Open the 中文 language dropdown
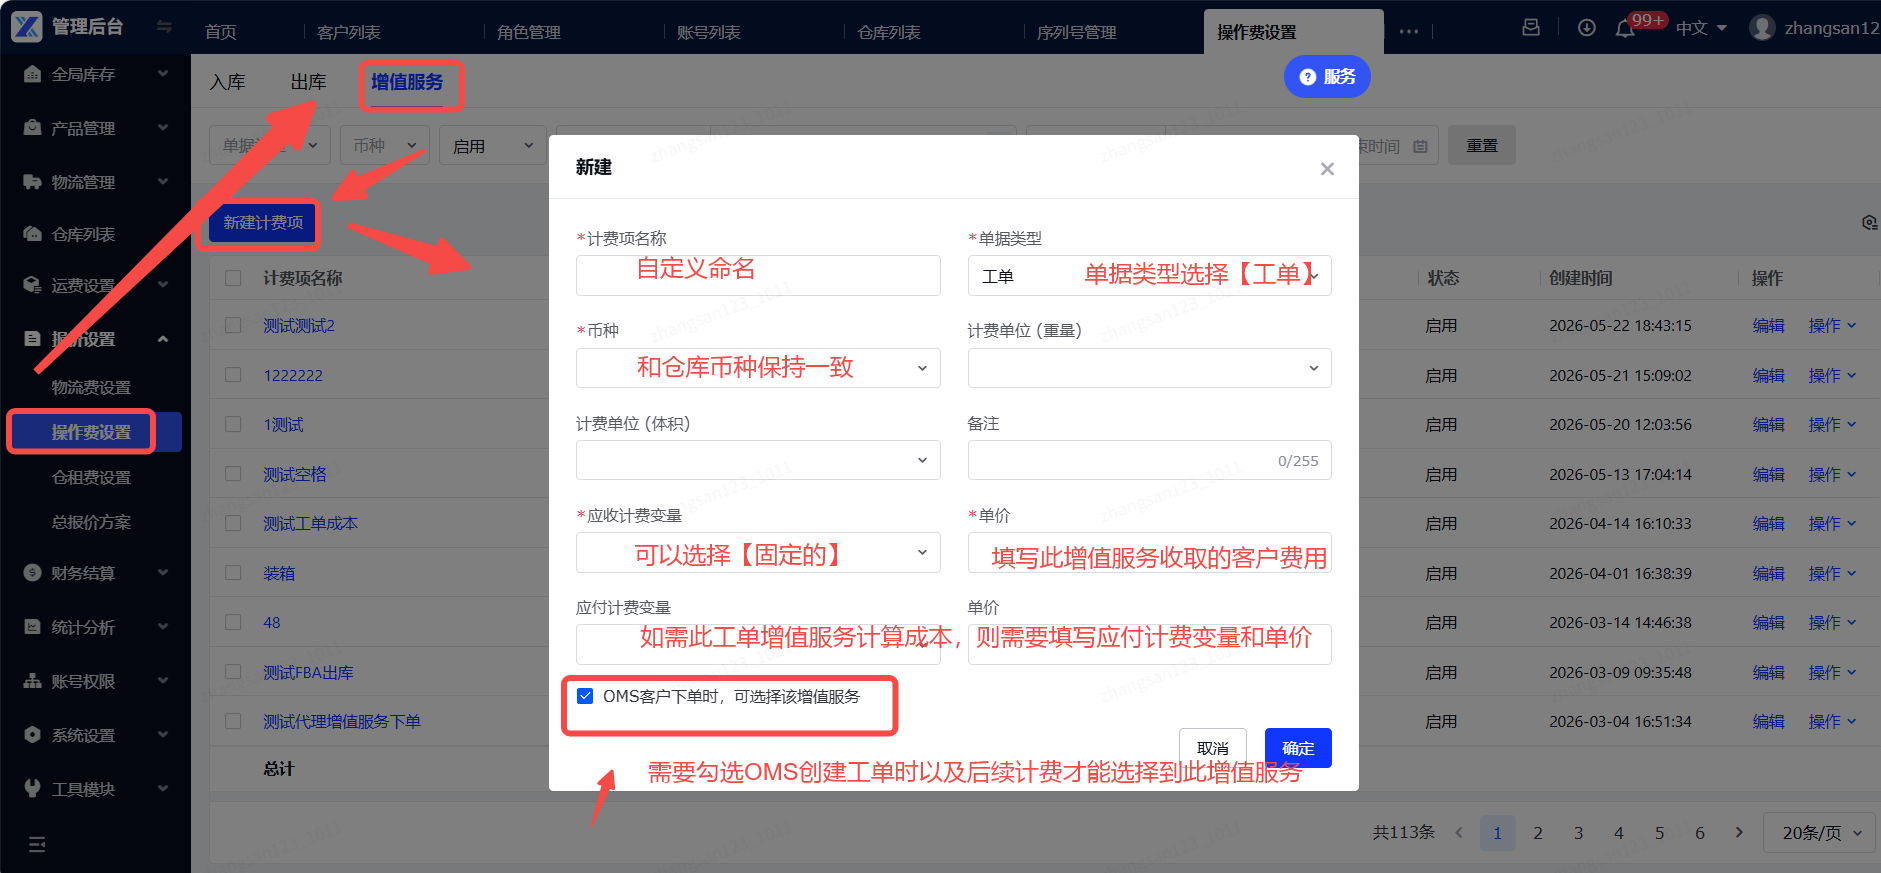Image resolution: width=1881 pixels, height=873 pixels. [1701, 28]
